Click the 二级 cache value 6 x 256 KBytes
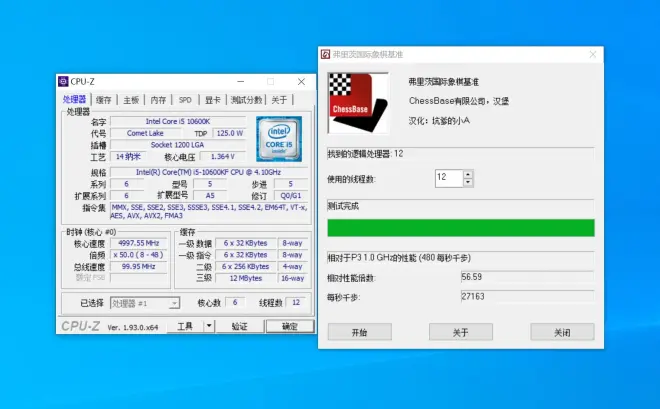 click(x=246, y=266)
